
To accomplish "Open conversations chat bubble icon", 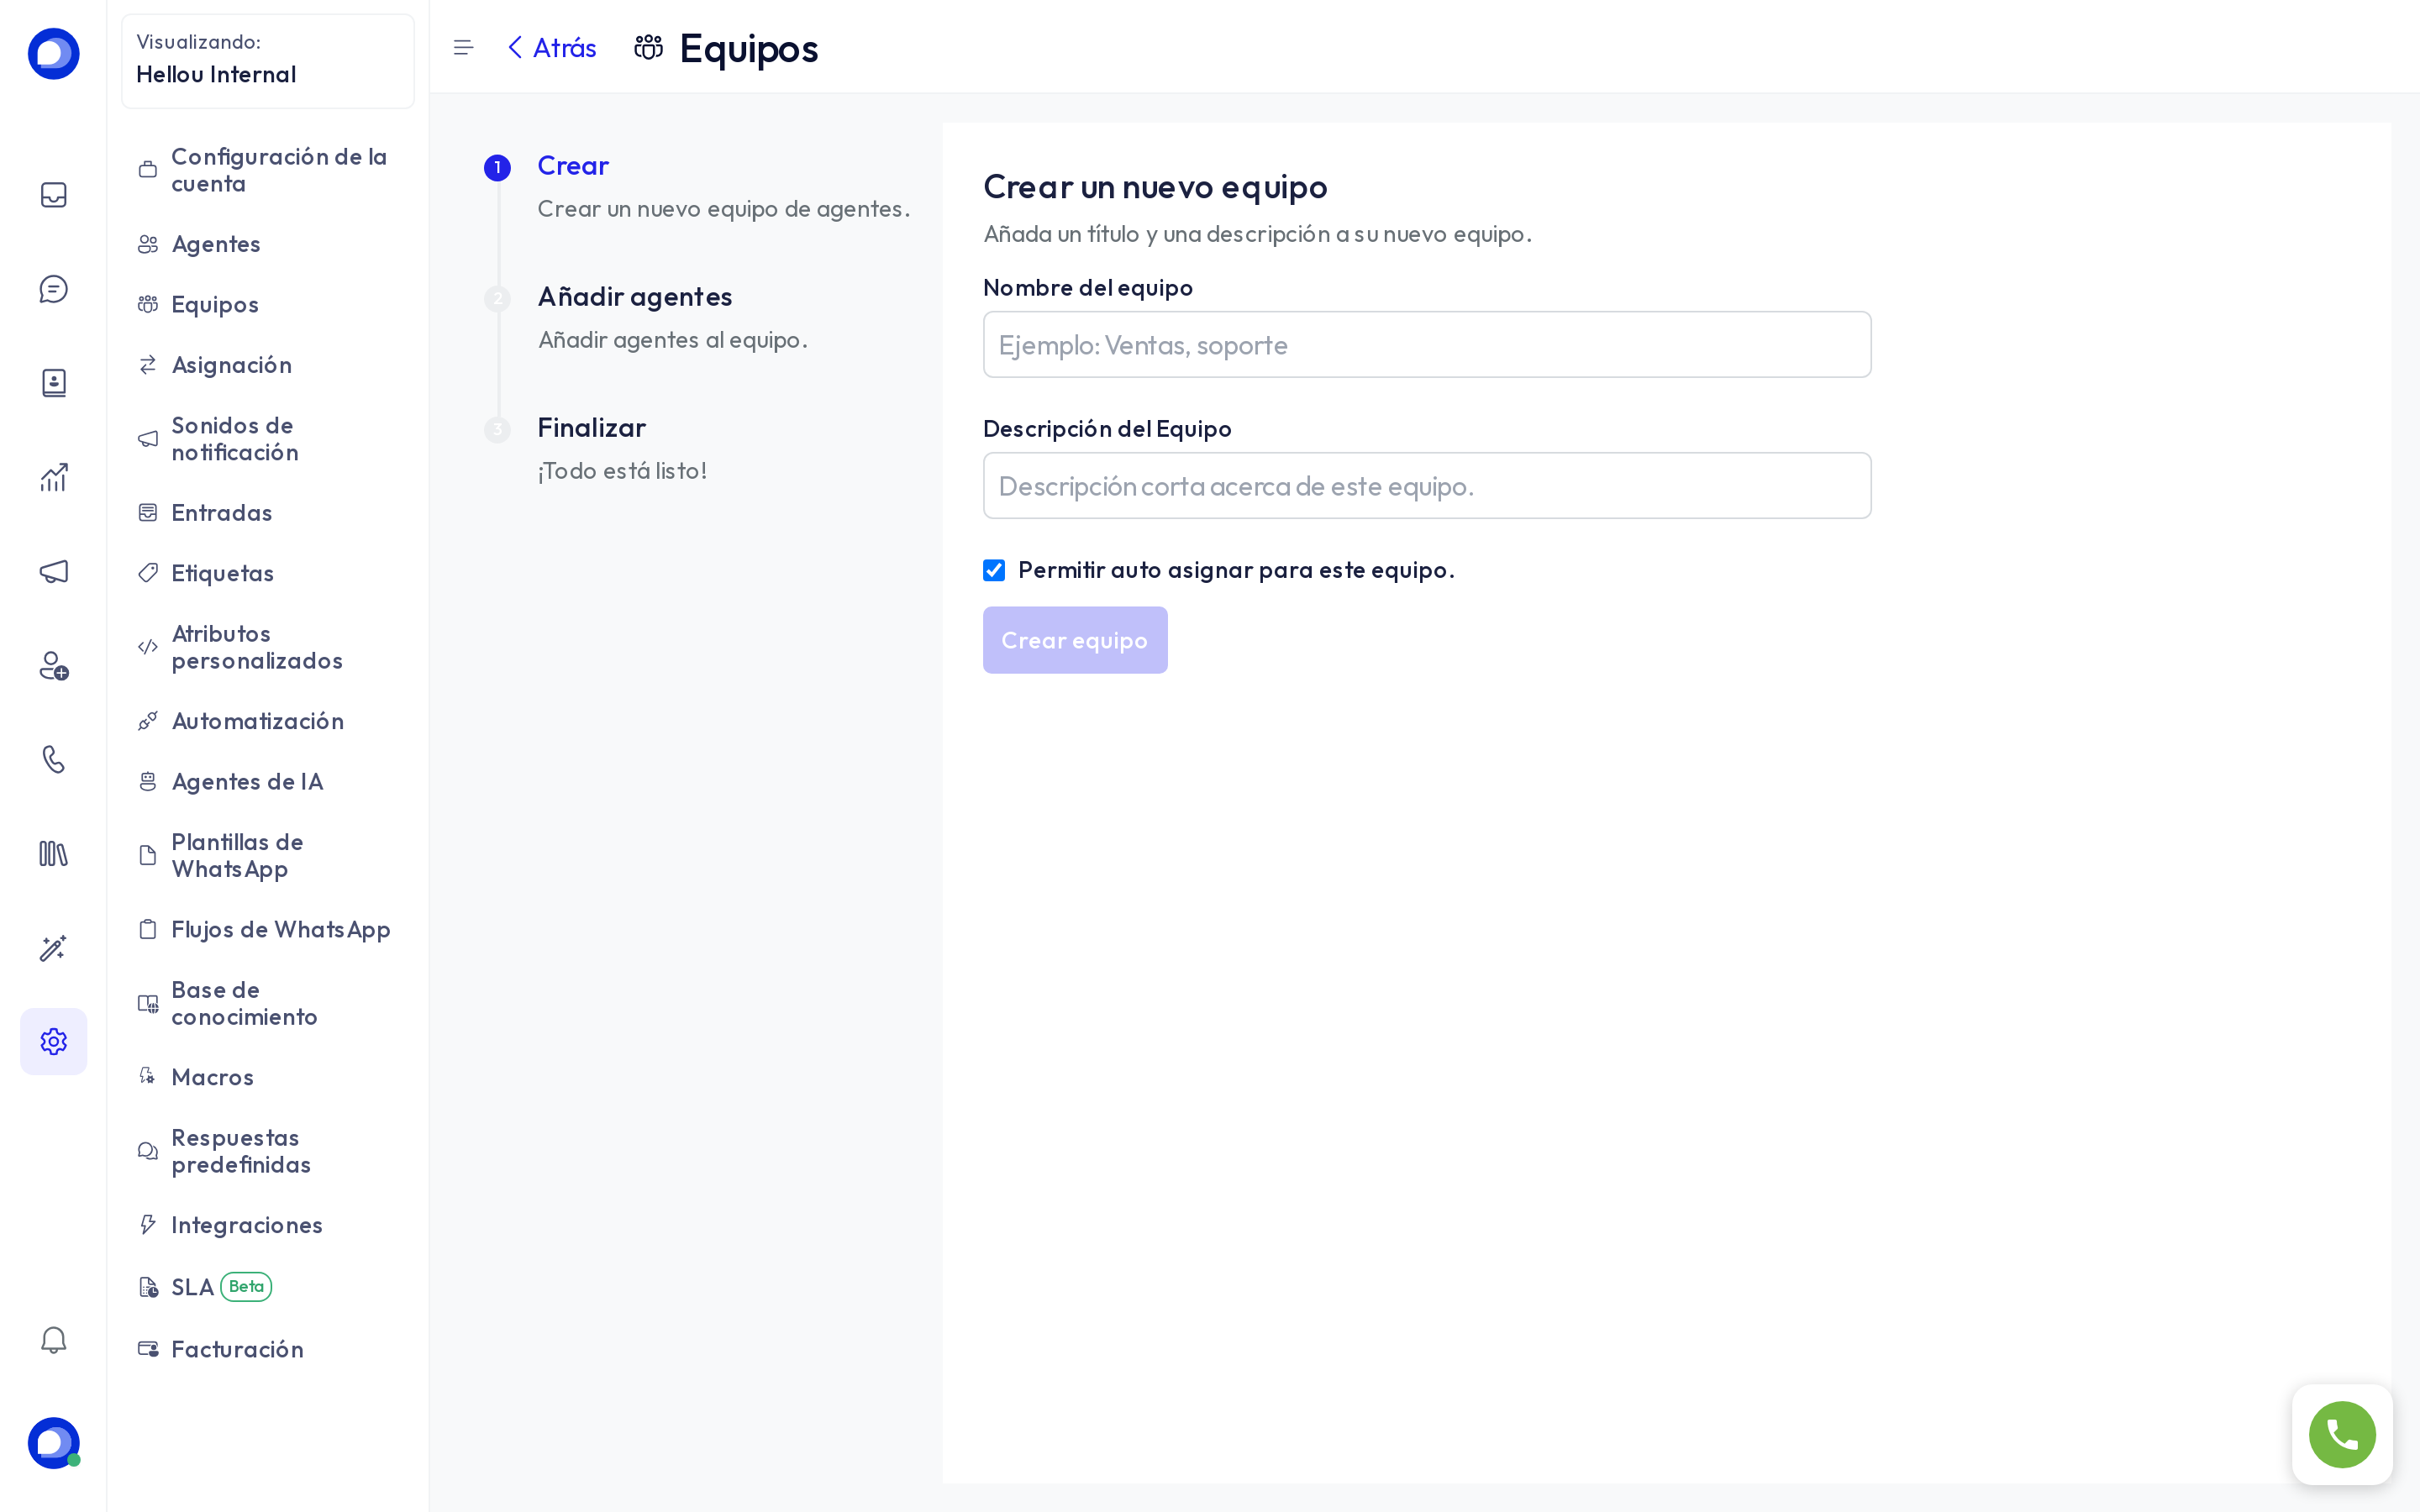I will (53, 289).
